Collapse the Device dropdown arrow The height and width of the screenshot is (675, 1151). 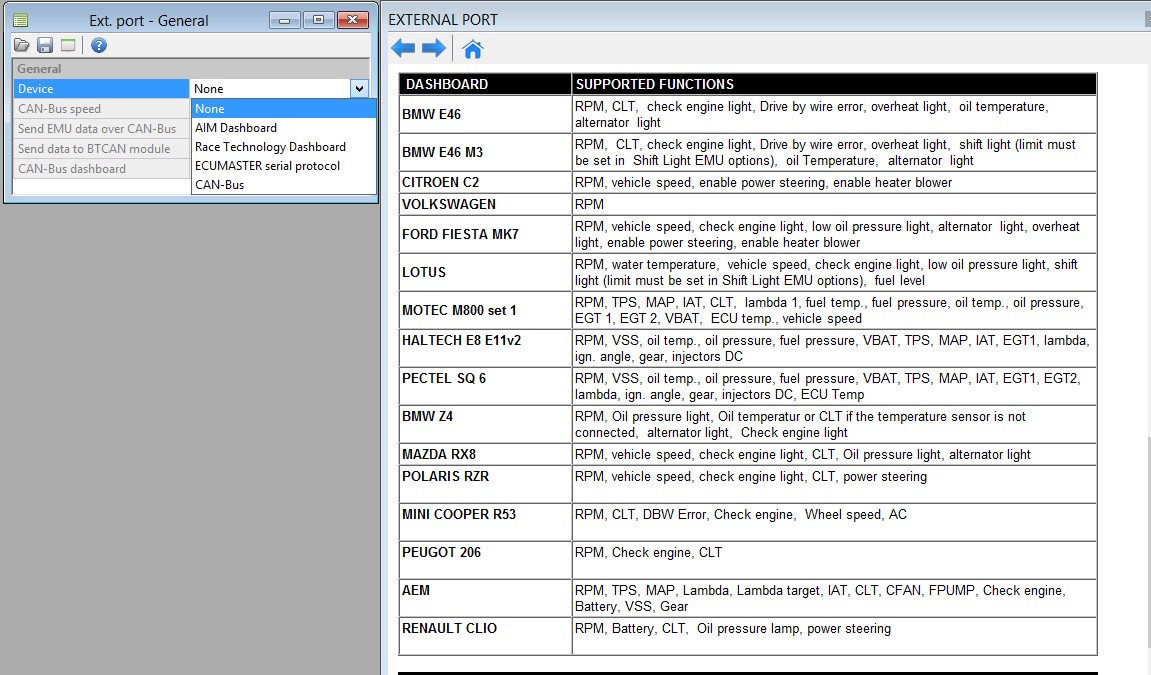tap(359, 89)
